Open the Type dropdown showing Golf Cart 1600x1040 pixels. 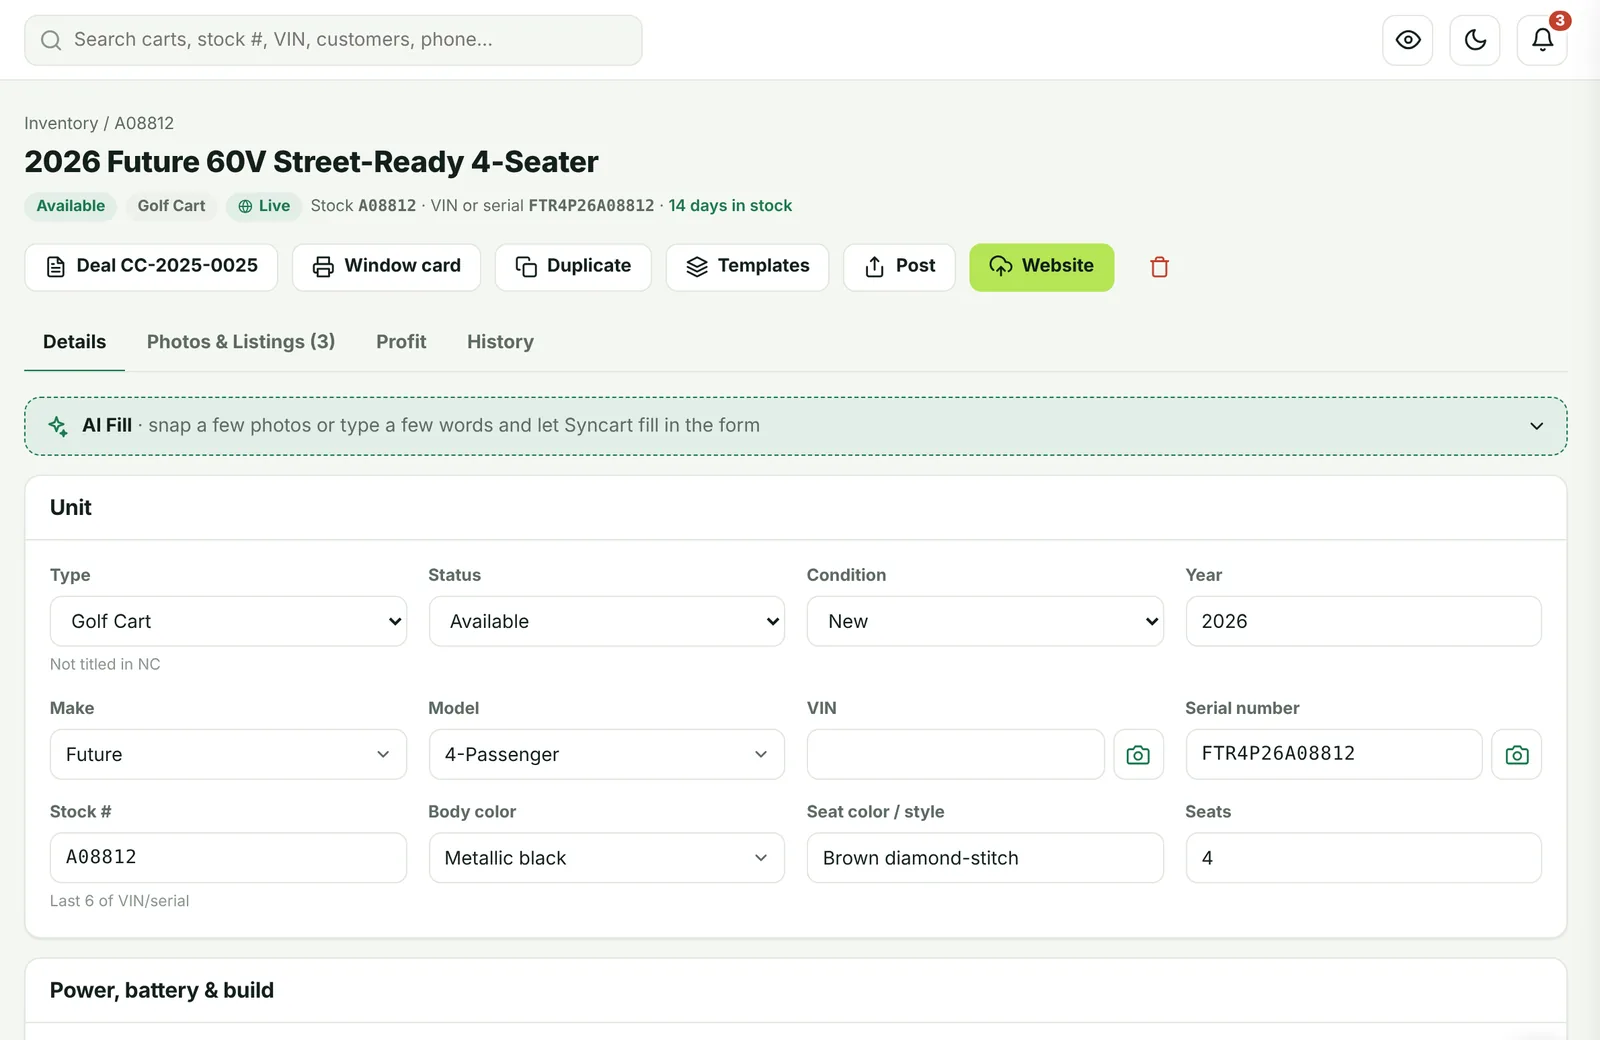(228, 622)
